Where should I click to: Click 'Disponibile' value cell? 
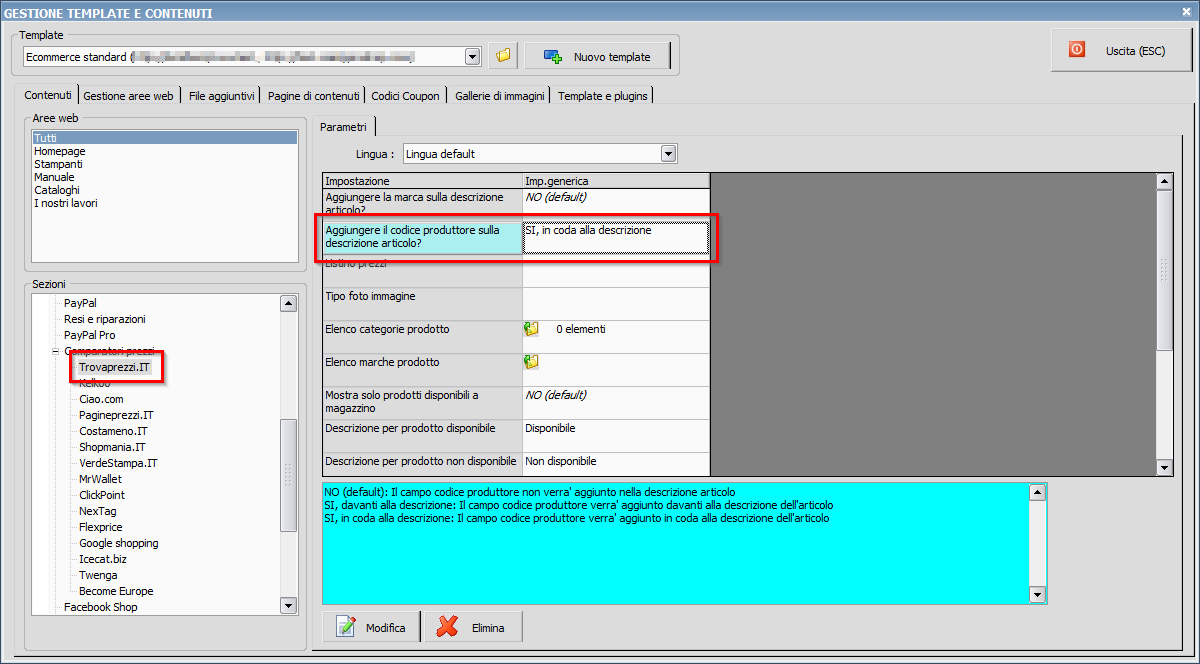(x=616, y=436)
